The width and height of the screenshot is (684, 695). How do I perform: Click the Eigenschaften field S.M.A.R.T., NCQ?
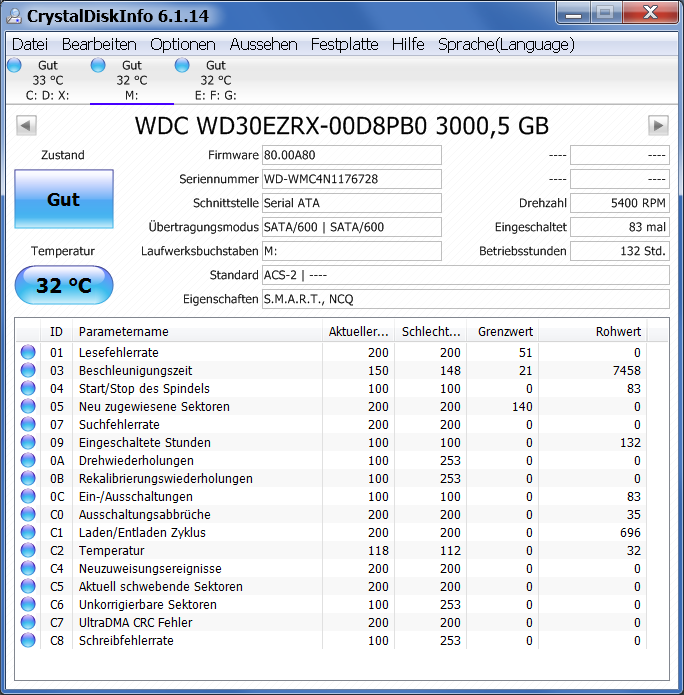(465, 299)
